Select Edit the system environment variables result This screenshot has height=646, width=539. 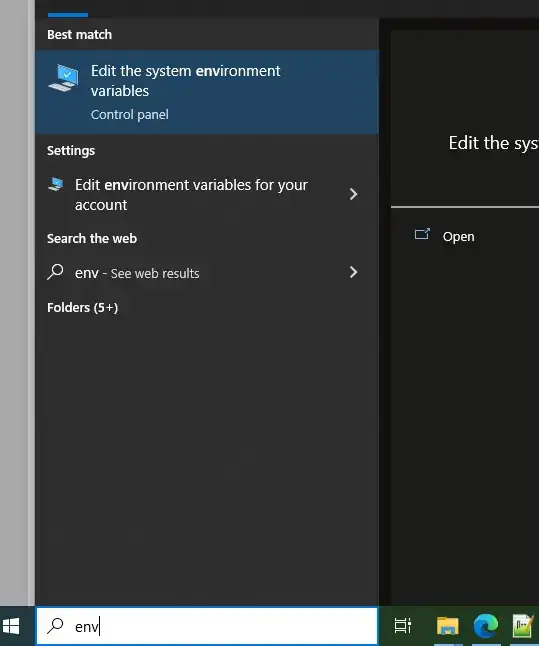pos(207,92)
